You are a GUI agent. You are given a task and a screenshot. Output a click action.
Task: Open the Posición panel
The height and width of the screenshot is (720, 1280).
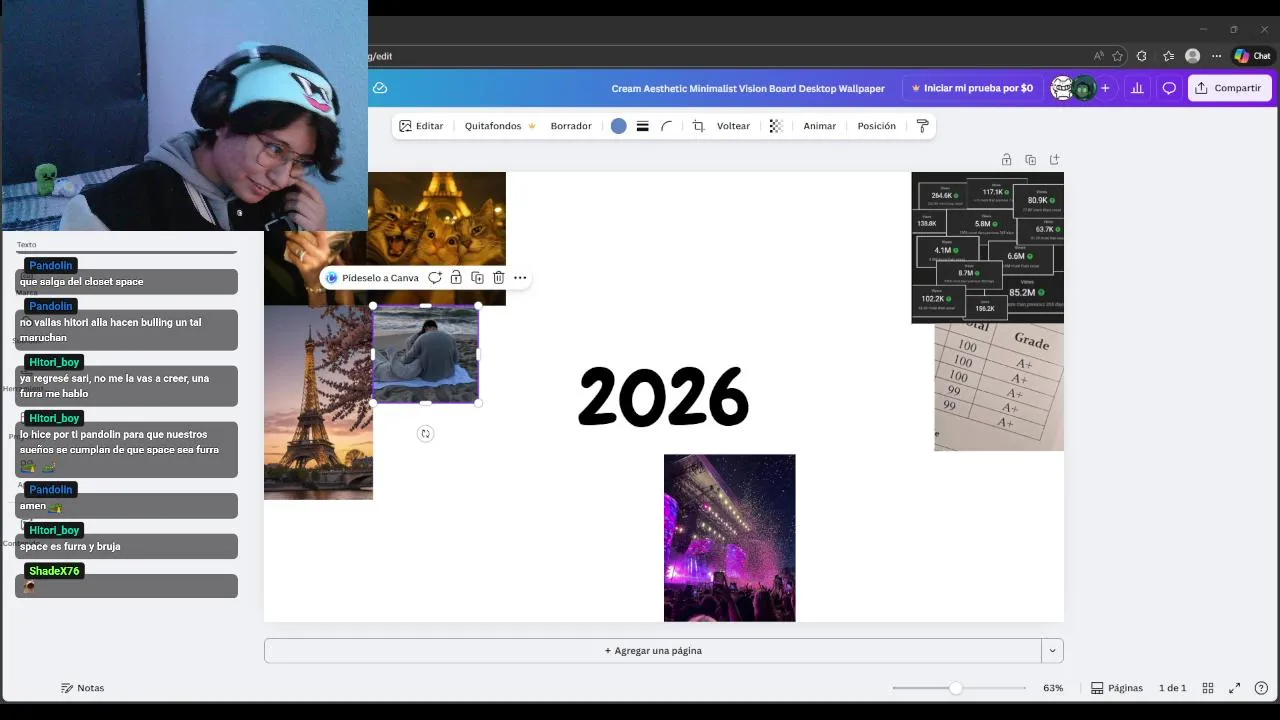click(x=876, y=126)
